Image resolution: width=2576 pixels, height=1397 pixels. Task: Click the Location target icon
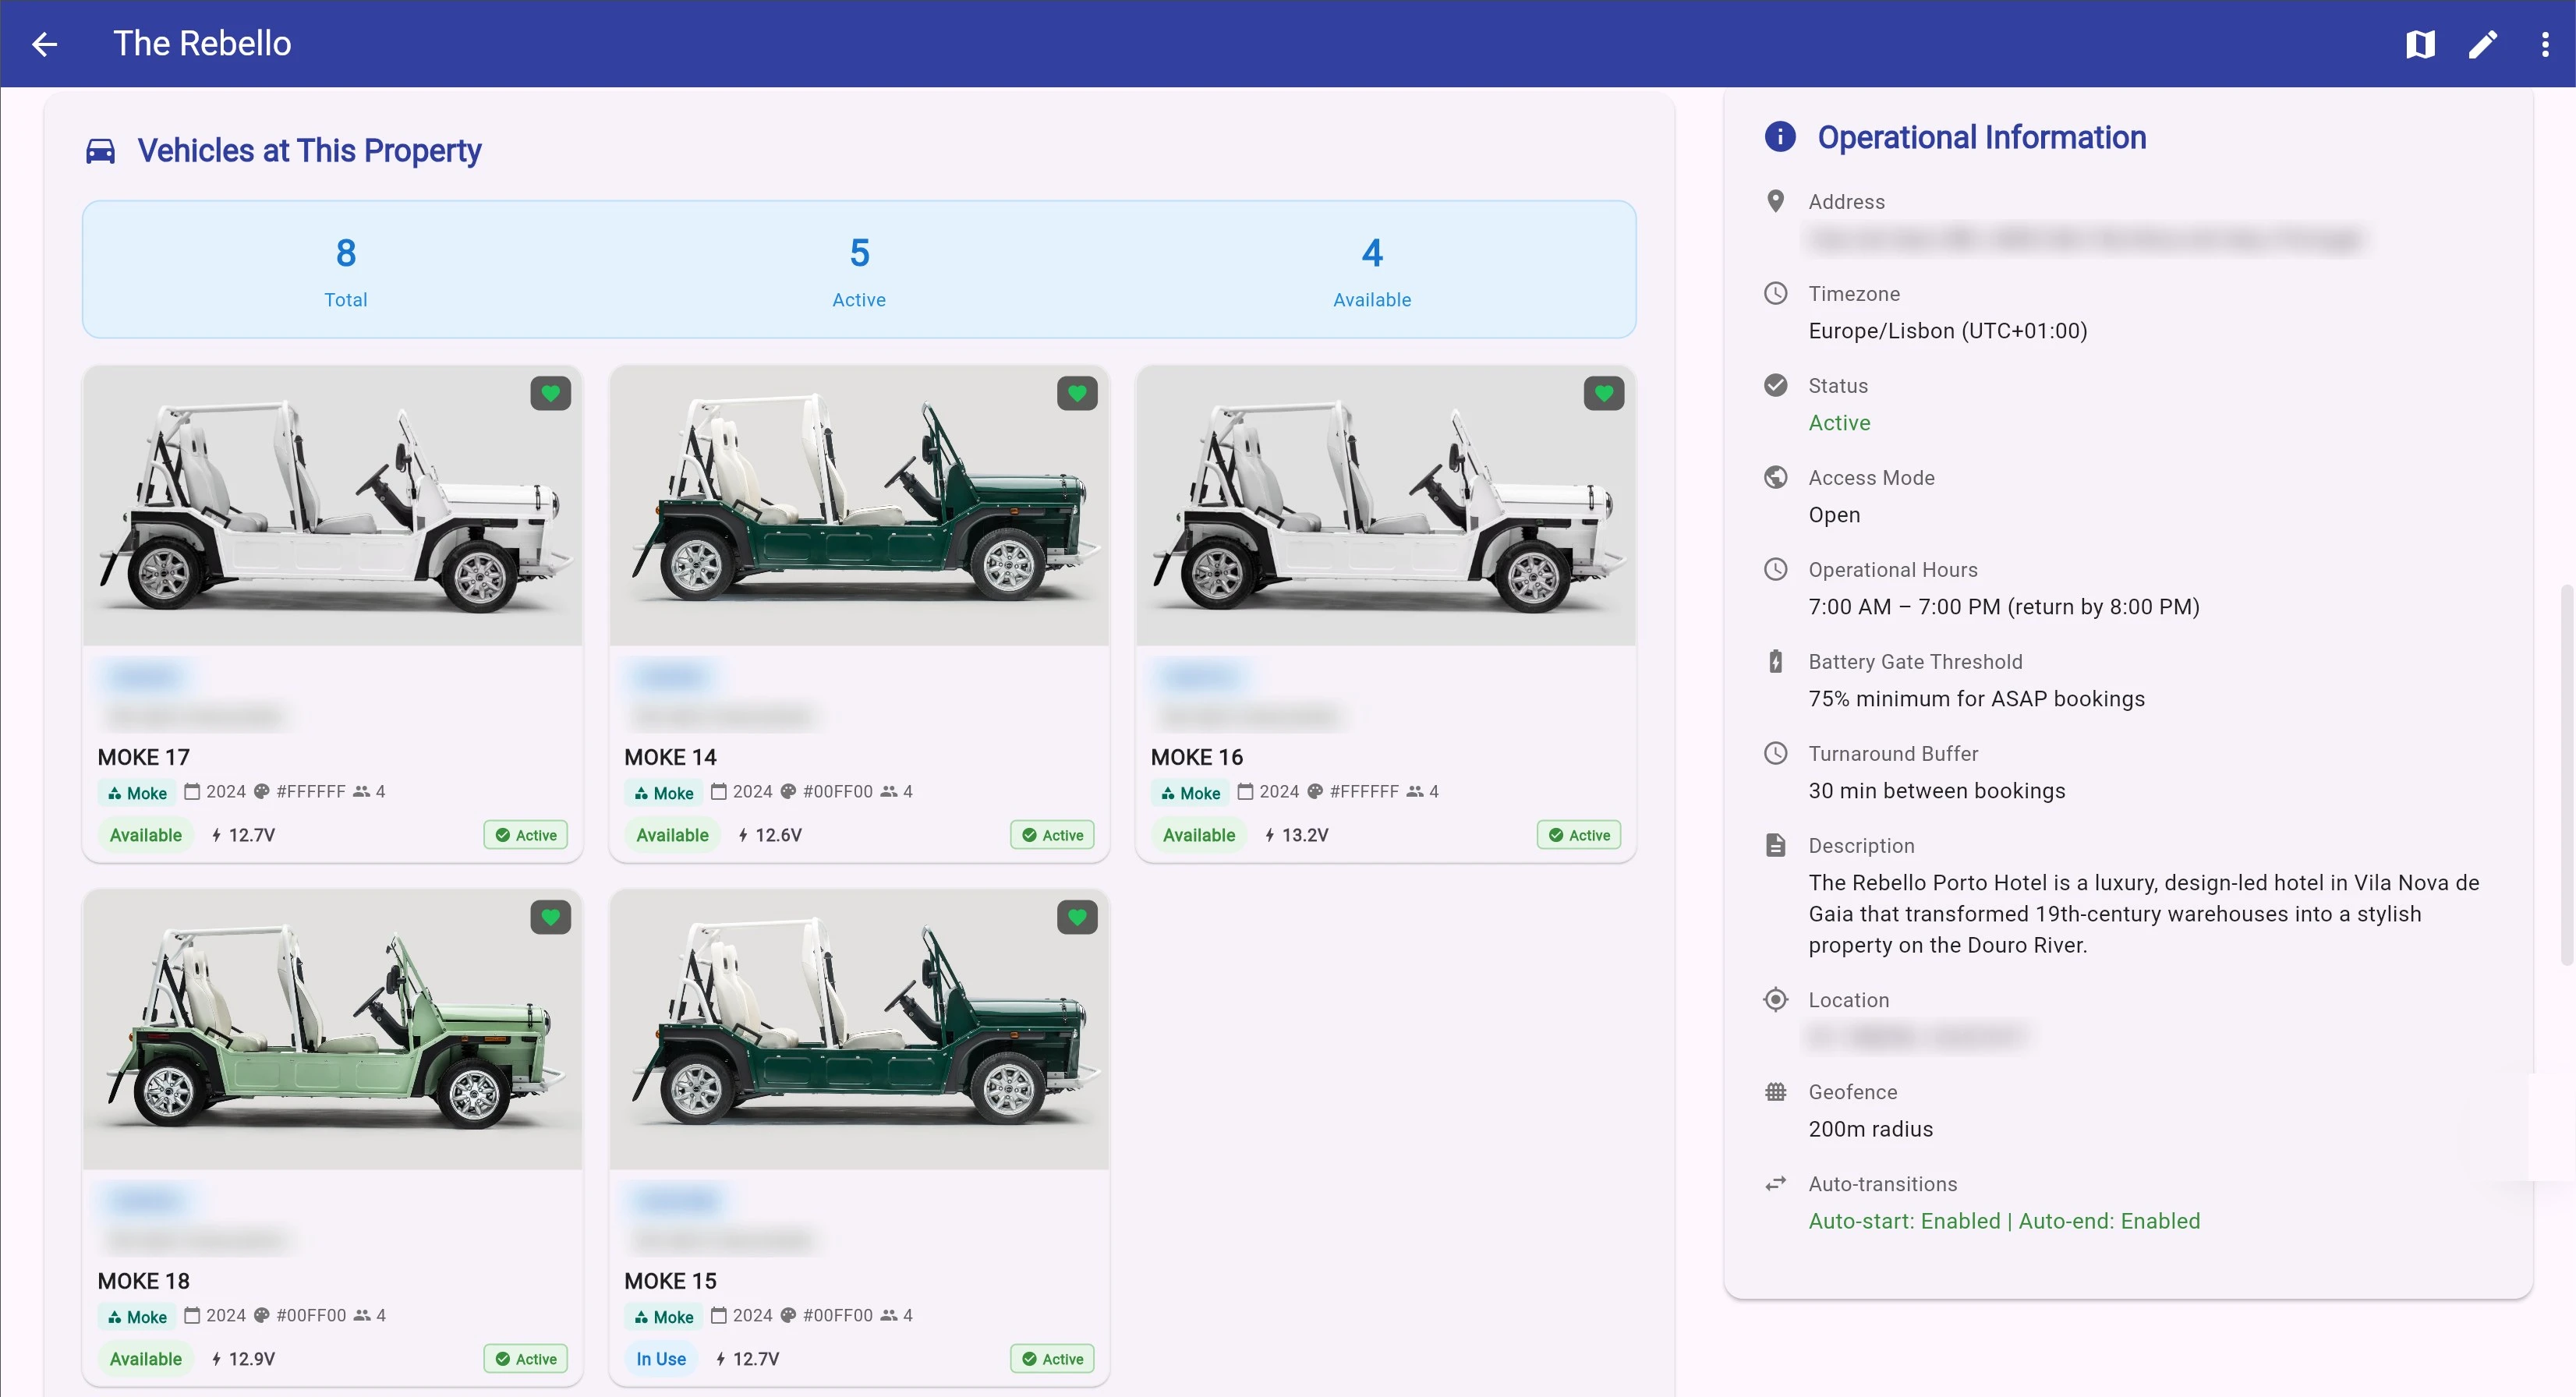[1776, 999]
